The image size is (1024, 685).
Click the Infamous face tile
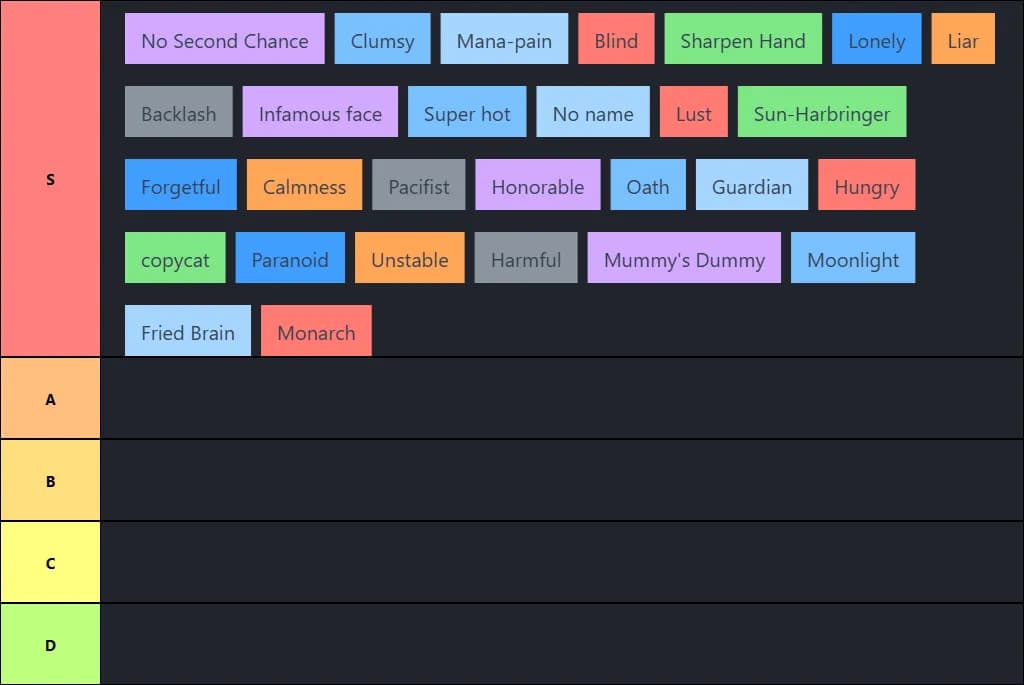click(320, 113)
